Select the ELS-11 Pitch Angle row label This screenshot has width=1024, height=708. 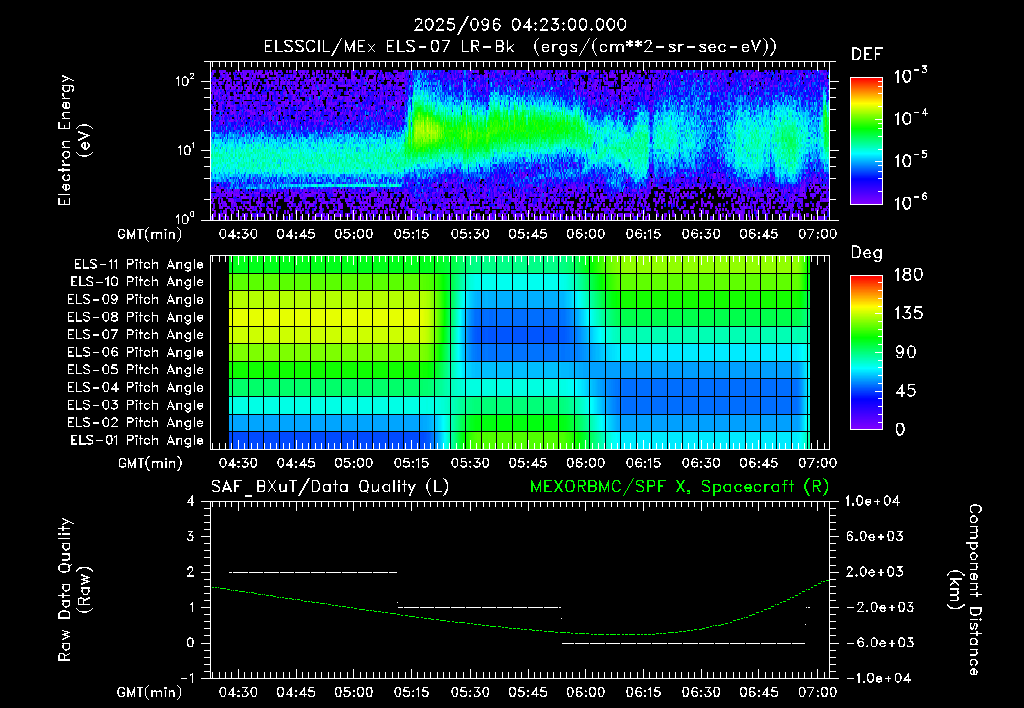pos(138,265)
